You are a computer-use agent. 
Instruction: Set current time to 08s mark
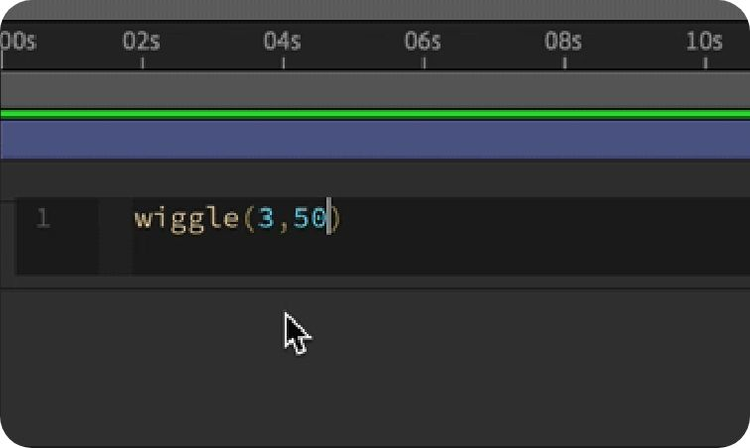pyautogui.click(x=563, y=42)
